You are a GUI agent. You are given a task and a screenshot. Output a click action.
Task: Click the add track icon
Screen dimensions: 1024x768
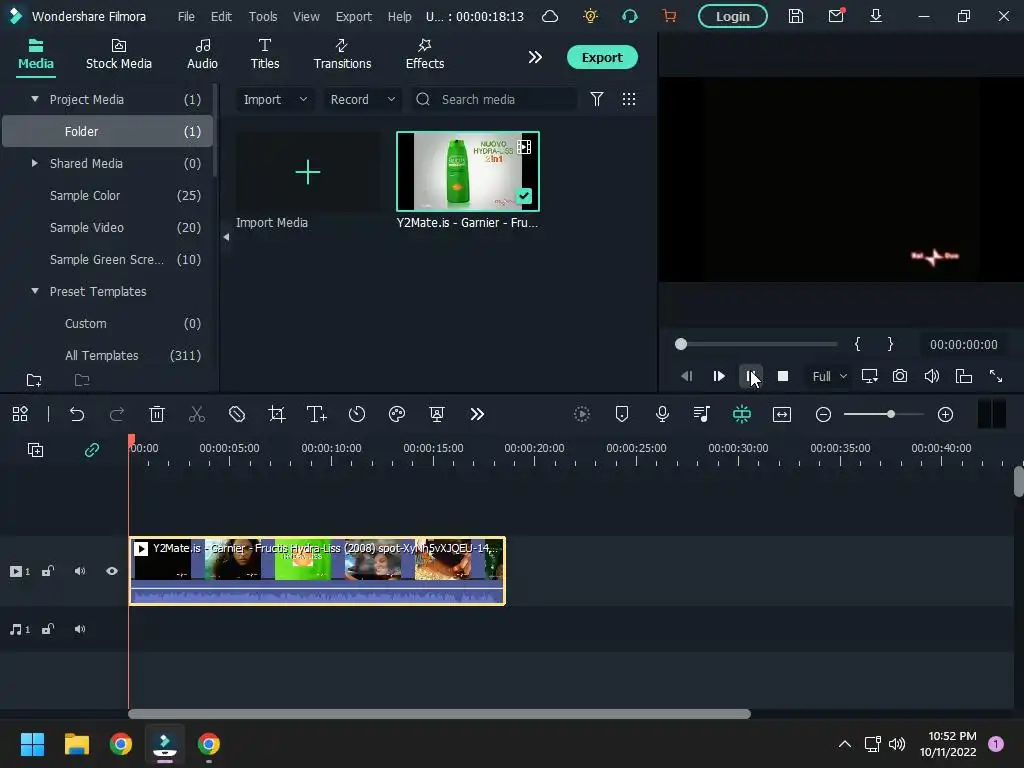[35, 449]
